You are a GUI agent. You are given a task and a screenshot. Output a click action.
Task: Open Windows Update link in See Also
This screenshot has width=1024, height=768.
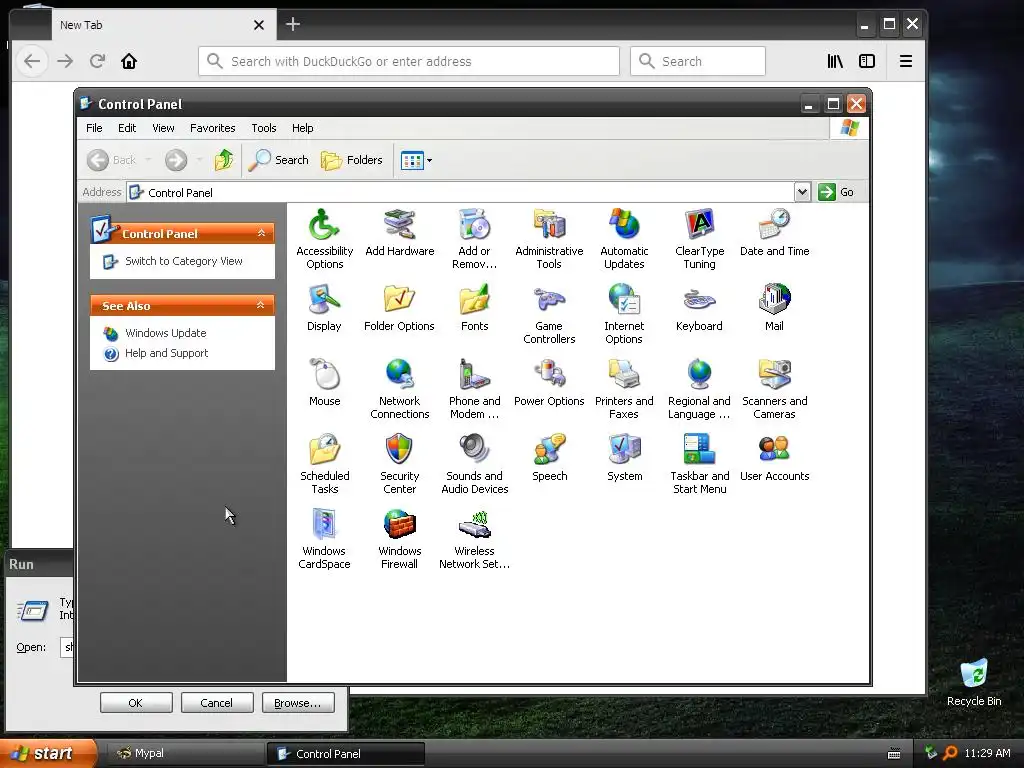tap(165, 333)
